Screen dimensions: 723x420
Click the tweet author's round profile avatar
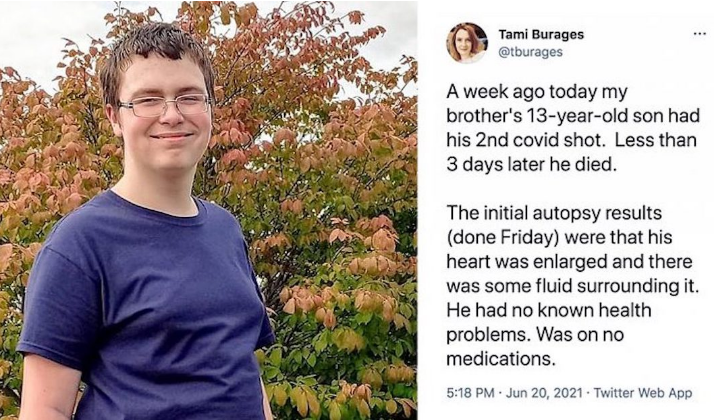pyautogui.click(x=466, y=43)
